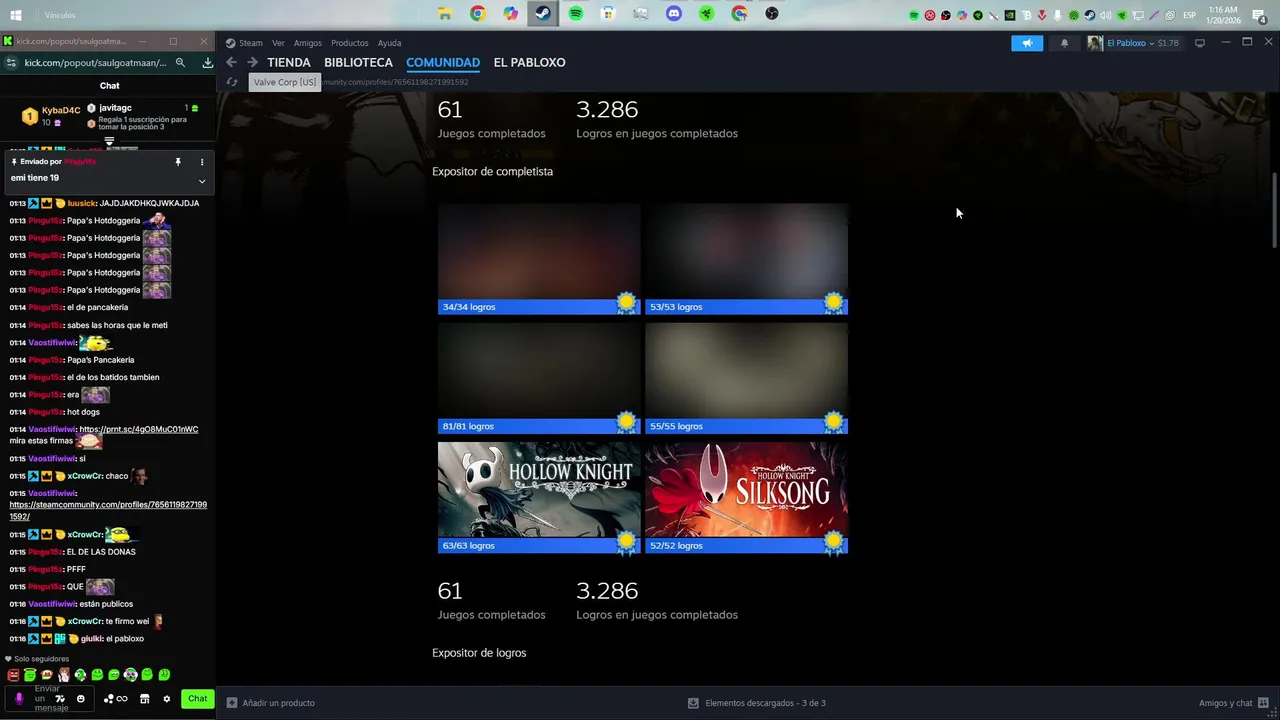
Task: Open Amigos y chat friends icon
Action: [x=1263, y=703]
